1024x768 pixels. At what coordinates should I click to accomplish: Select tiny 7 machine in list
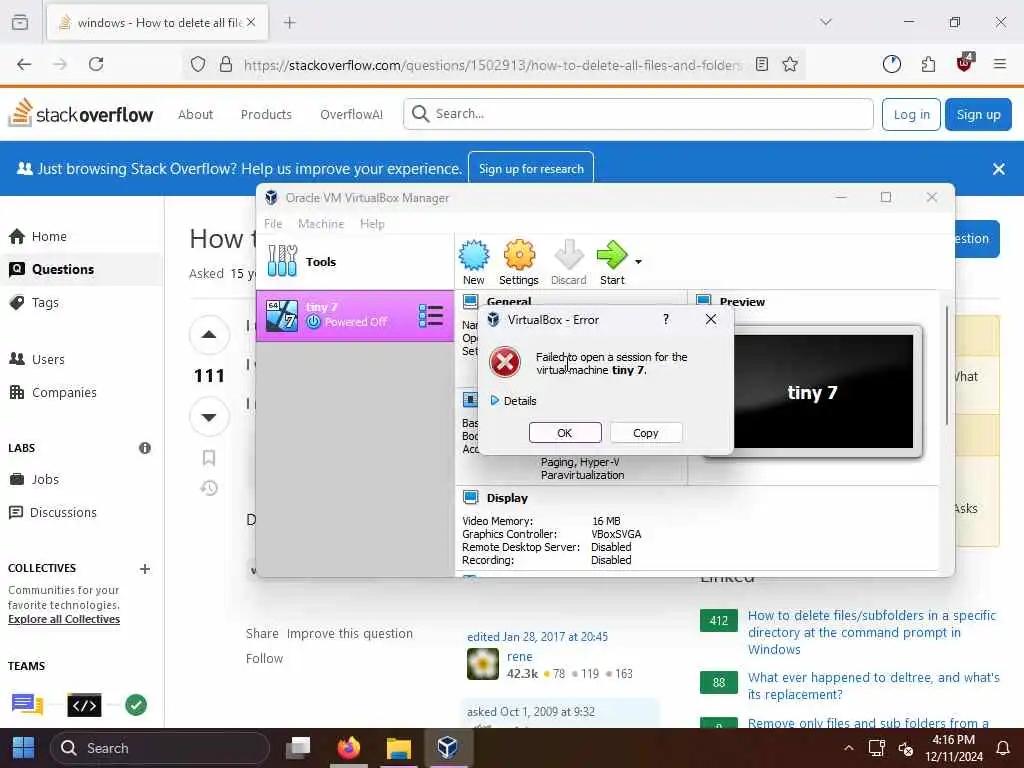(355, 315)
